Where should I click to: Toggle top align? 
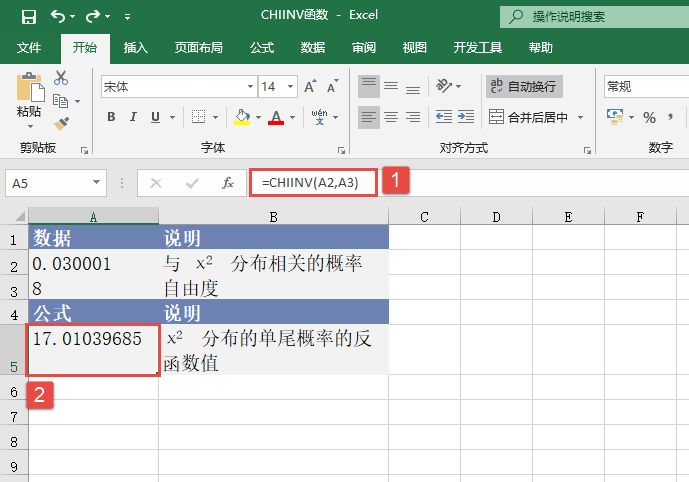(x=369, y=86)
